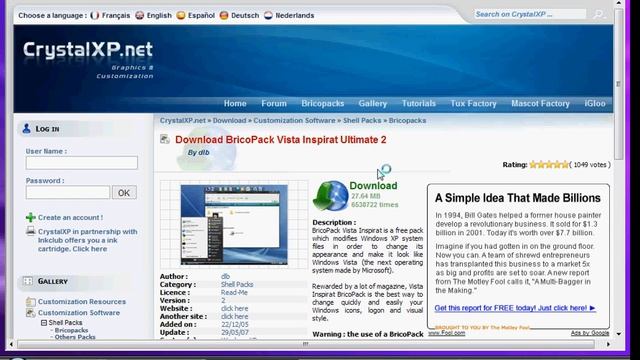Focus the User Name input field
Screen dimensions: 640x360
[x=82, y=163]
